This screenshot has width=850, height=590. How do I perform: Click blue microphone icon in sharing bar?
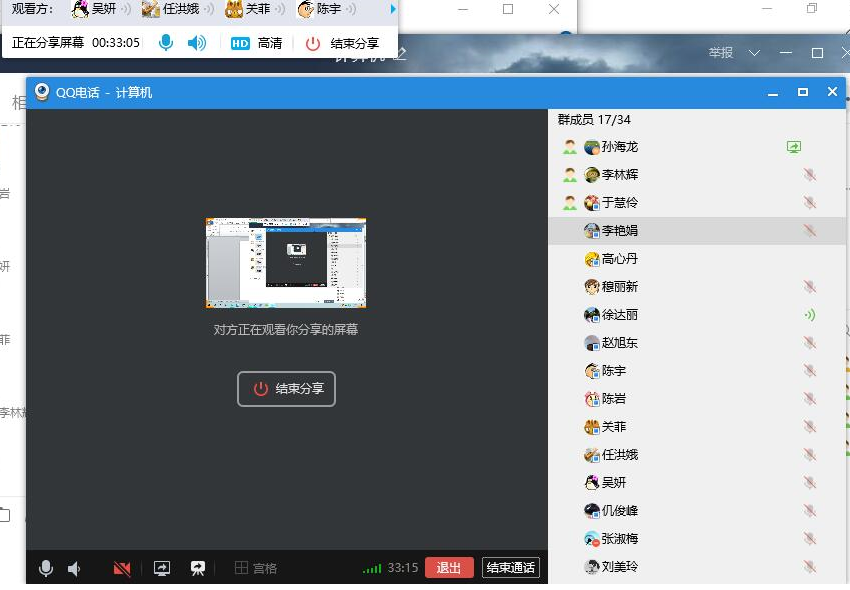tap(166, 43)
